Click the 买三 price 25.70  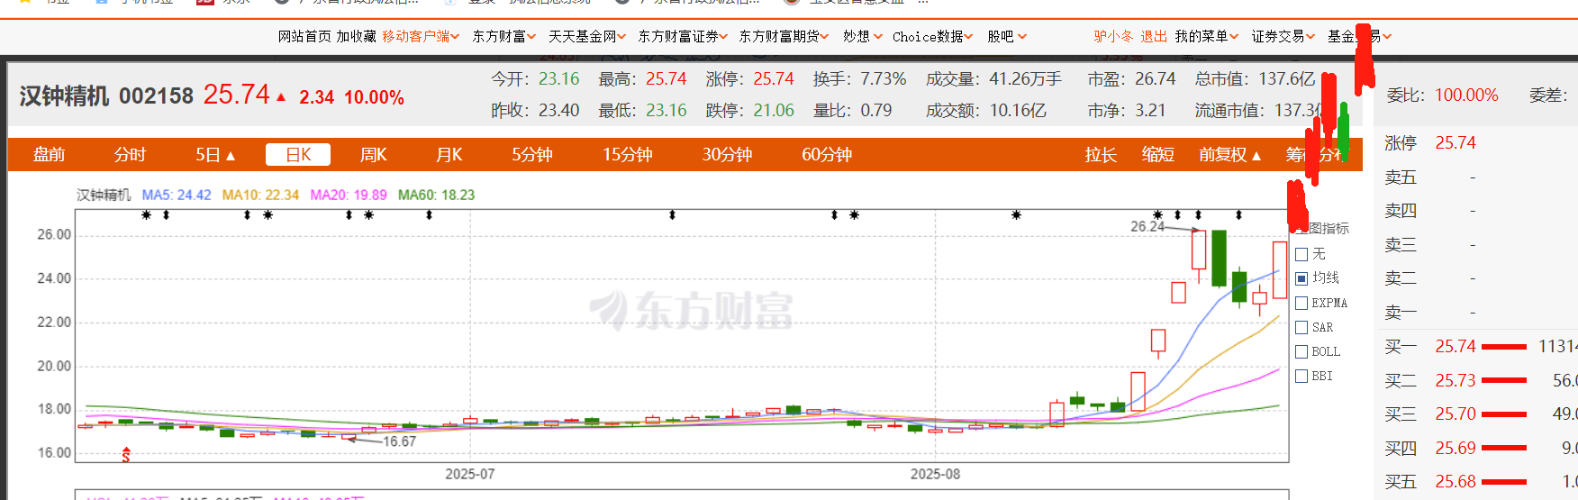pos(1455,413)
